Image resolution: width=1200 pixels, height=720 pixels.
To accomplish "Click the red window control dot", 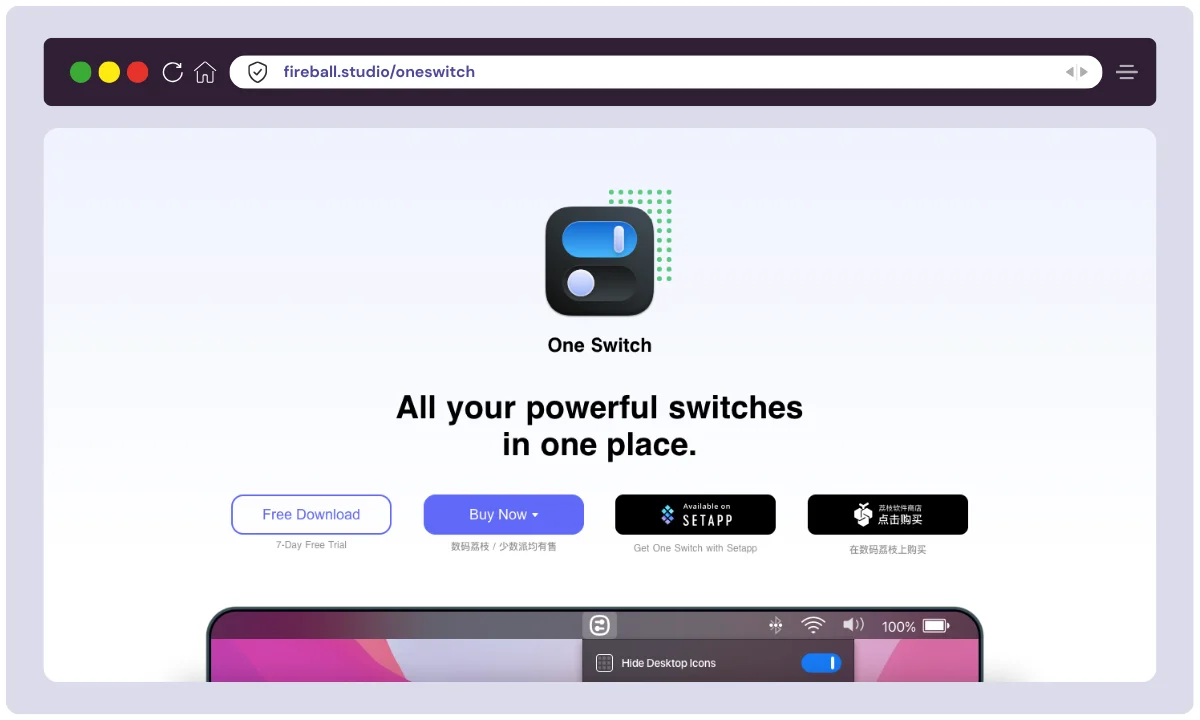I will pyautogui.click(x=138, y=72).
